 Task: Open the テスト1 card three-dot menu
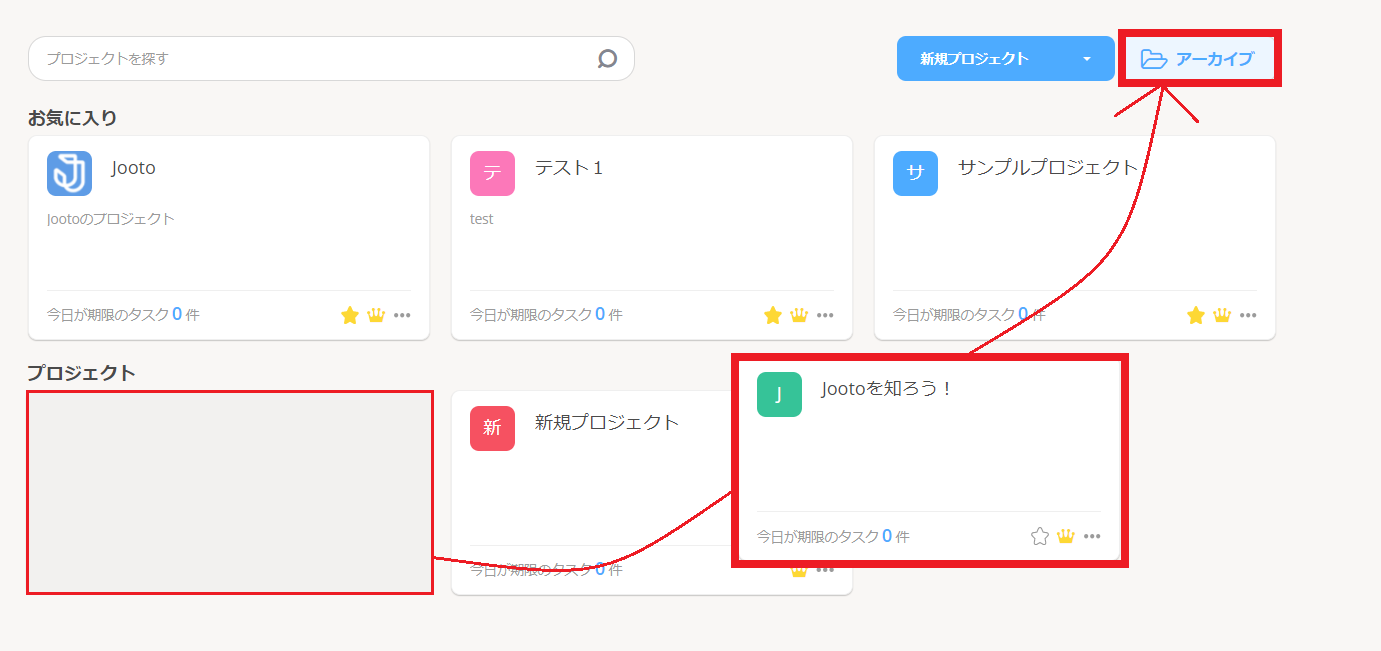[x=825, y=315]
